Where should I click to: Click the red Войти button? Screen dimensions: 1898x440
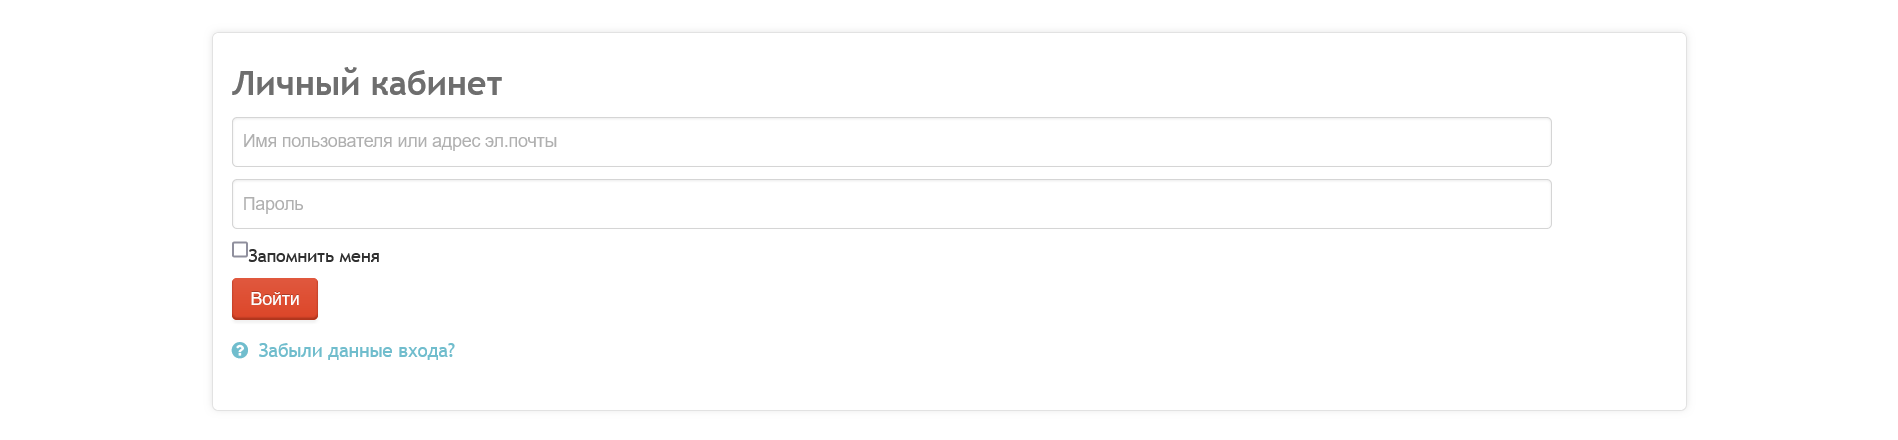275,299
